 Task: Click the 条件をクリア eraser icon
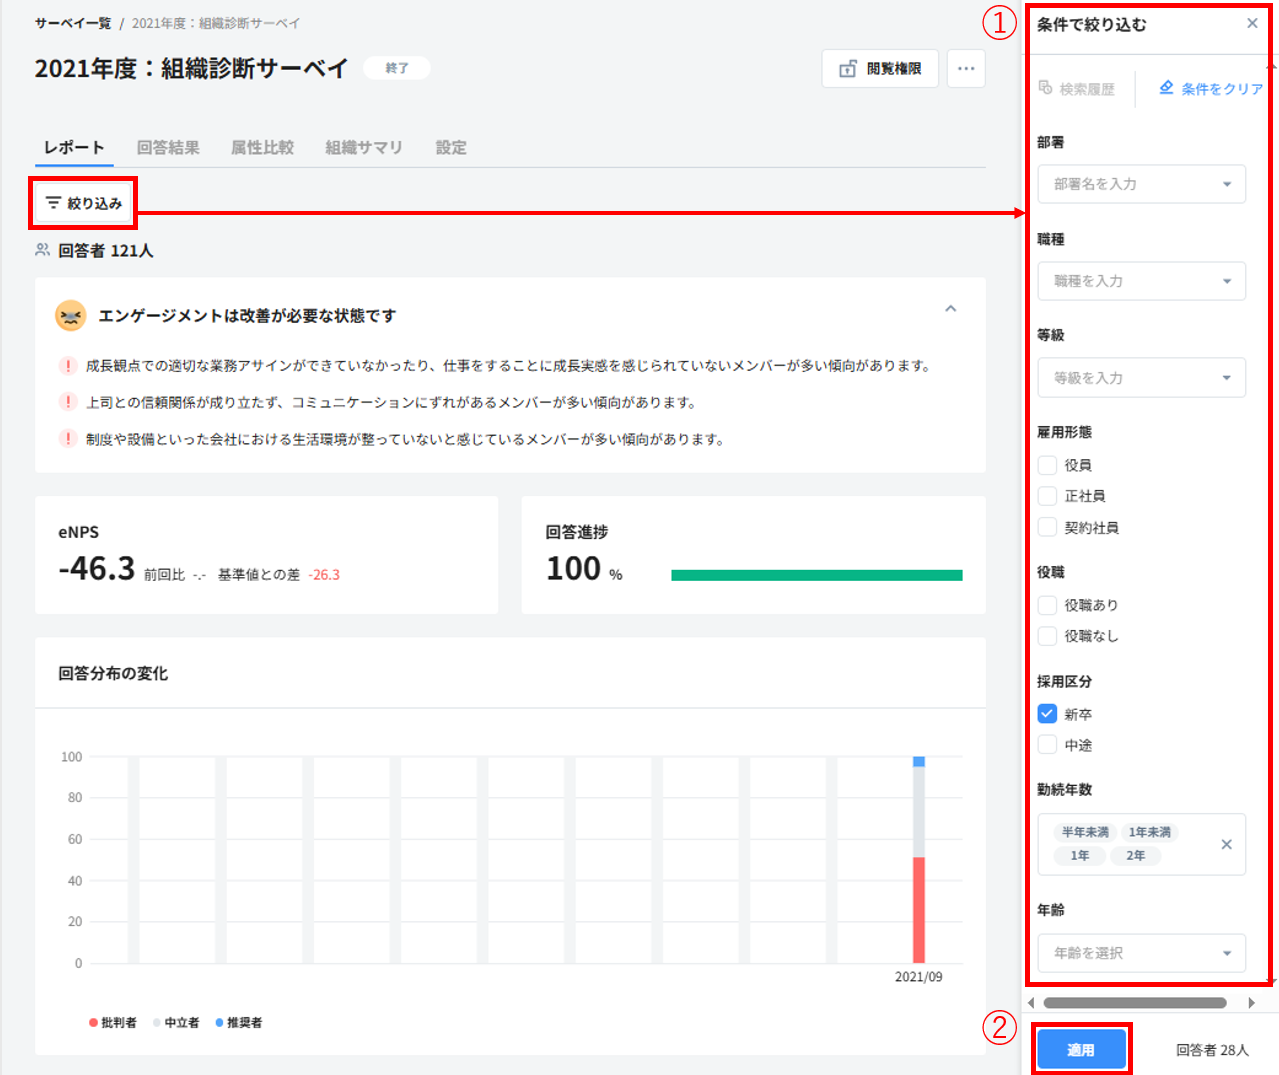point(1166,88)
